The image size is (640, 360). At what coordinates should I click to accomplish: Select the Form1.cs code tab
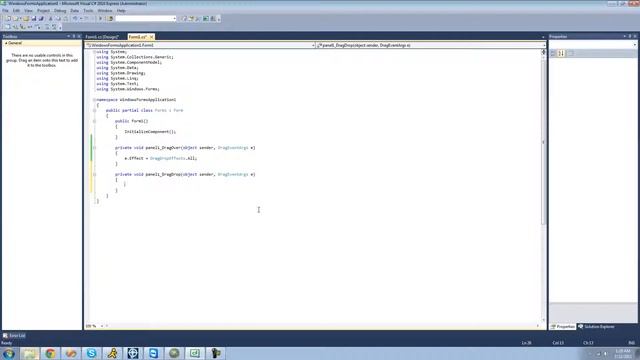pyautogui.click(x=138, y=37)
